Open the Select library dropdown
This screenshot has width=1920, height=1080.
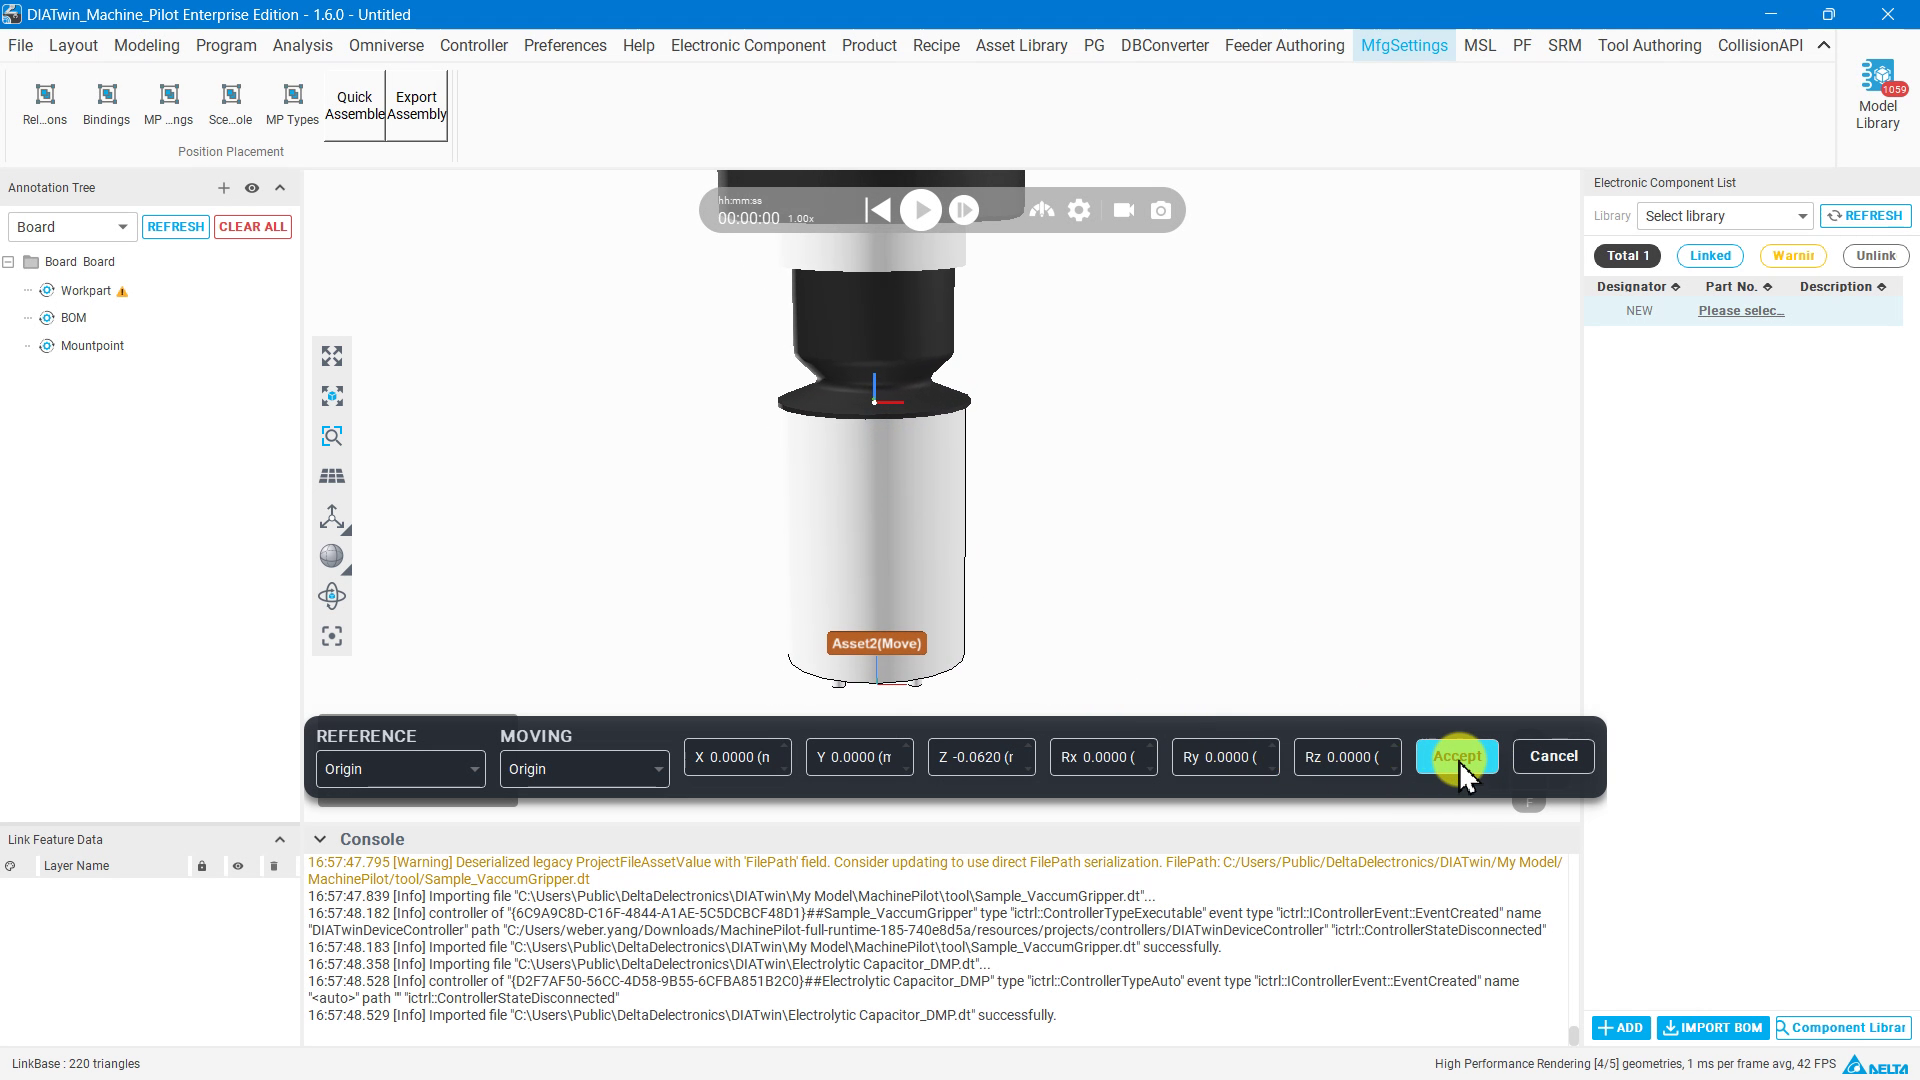(1725, 216)
